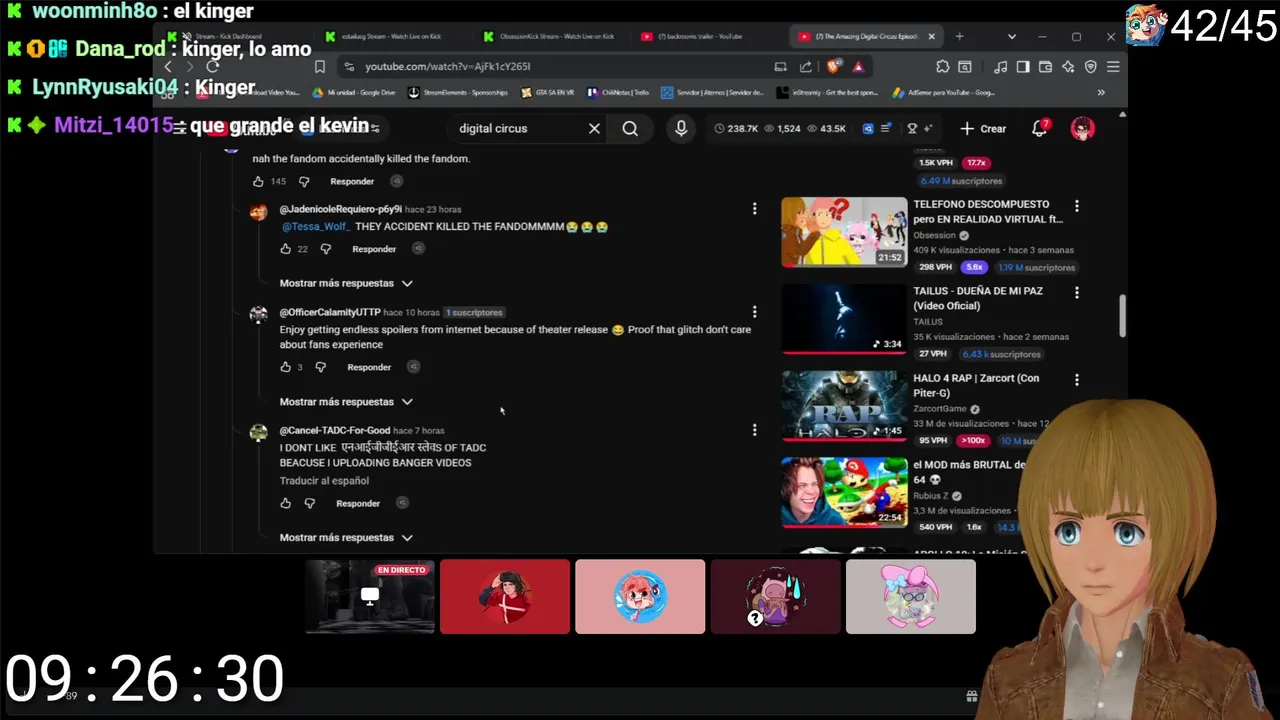Expand the bookmarks bar overflow chevron
This screenshot has width=1280, height=720.
(x=1101, y=93)
